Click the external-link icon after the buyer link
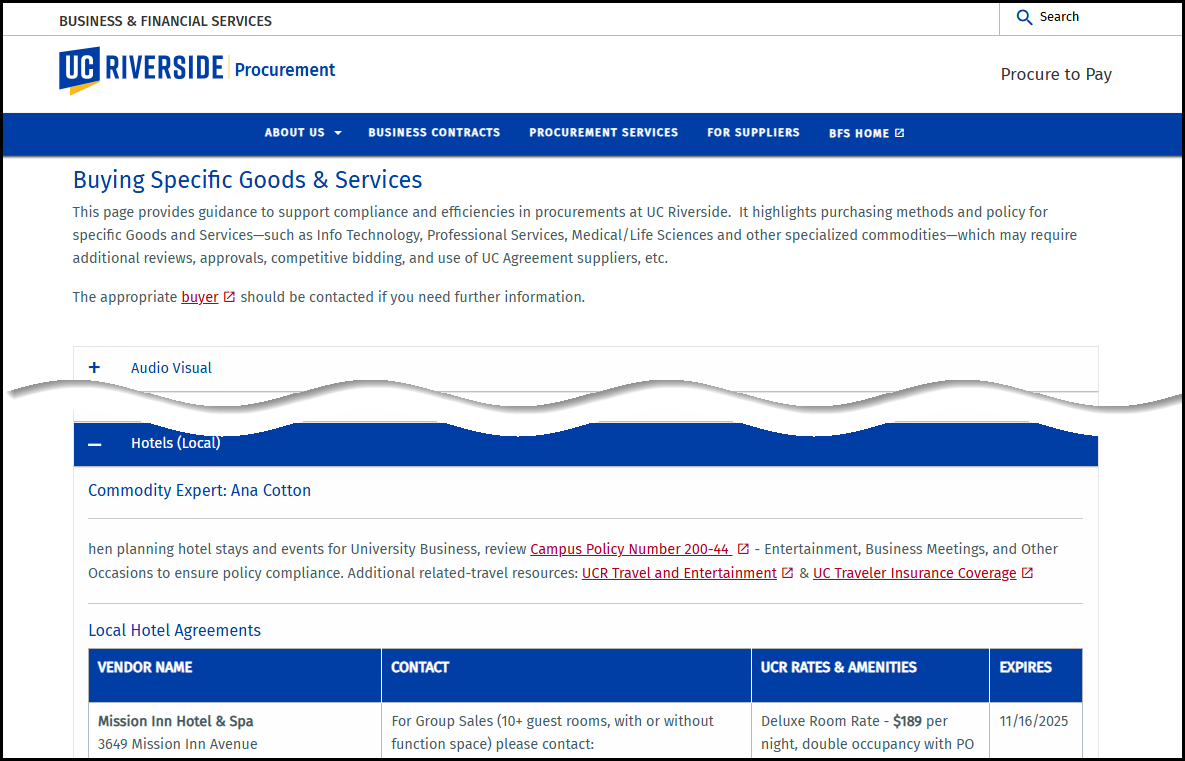 (x=228, y=296)
